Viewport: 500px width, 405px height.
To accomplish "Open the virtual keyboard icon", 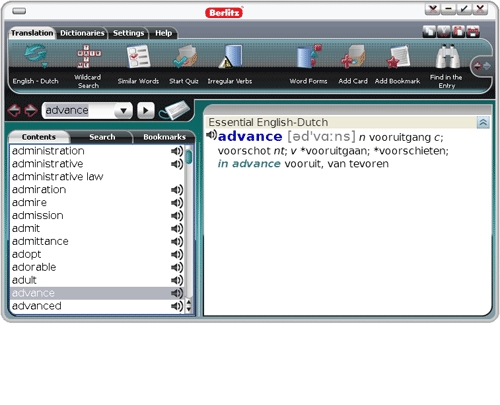I will click(175, 110).
